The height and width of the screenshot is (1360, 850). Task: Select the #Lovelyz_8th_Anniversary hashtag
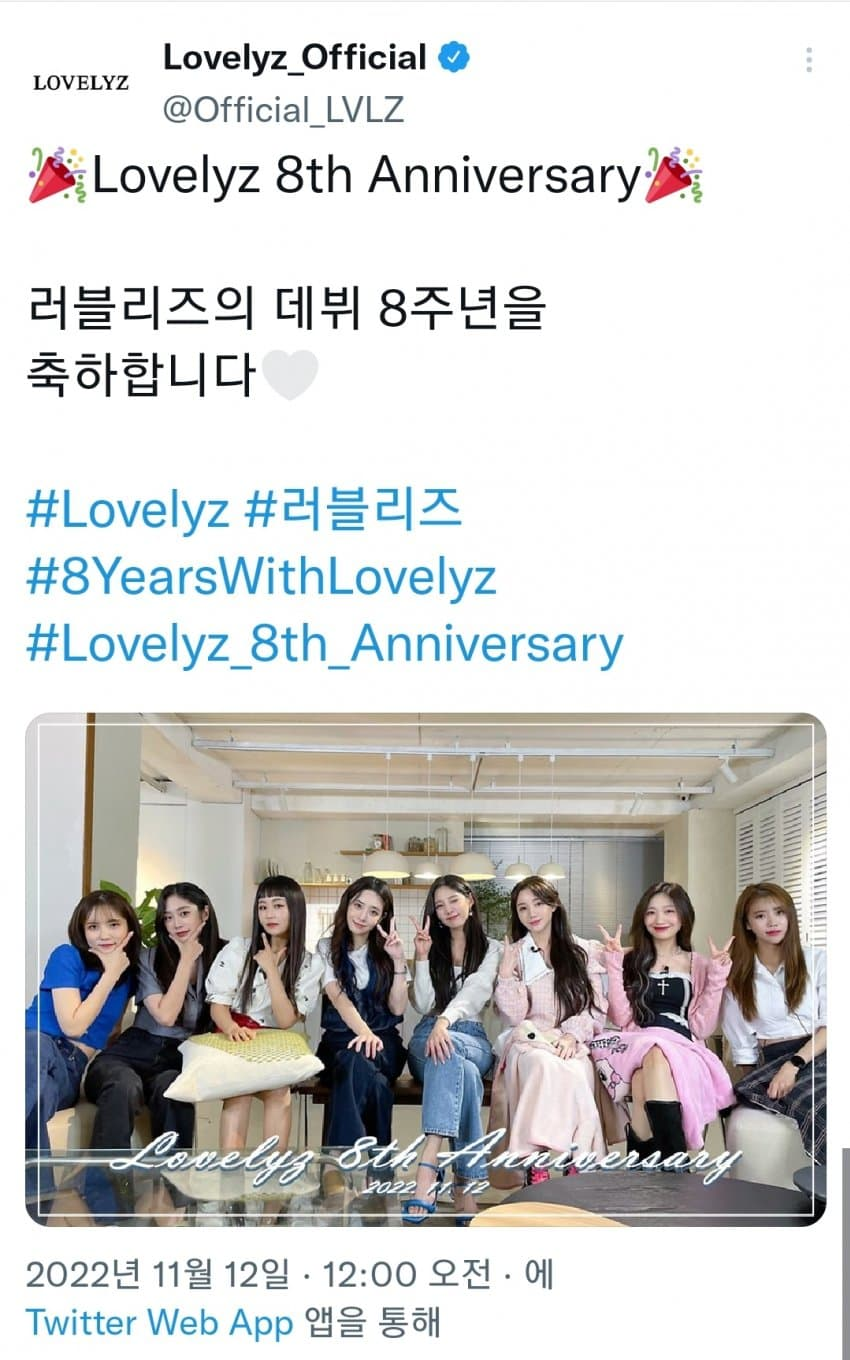[x=325, y=645]
